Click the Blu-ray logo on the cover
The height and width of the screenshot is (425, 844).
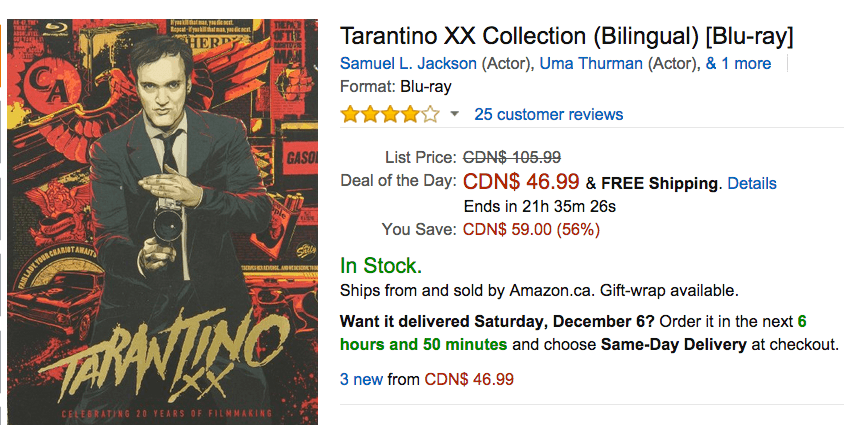pyautogui.click(x=53, y=27)
